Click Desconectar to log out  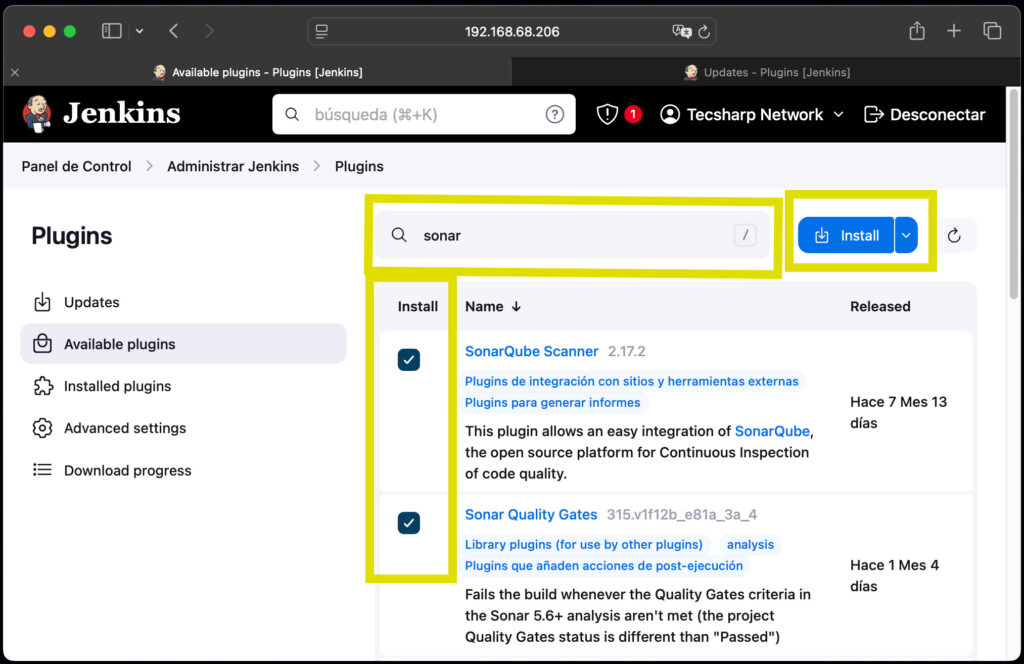(924, 114)
